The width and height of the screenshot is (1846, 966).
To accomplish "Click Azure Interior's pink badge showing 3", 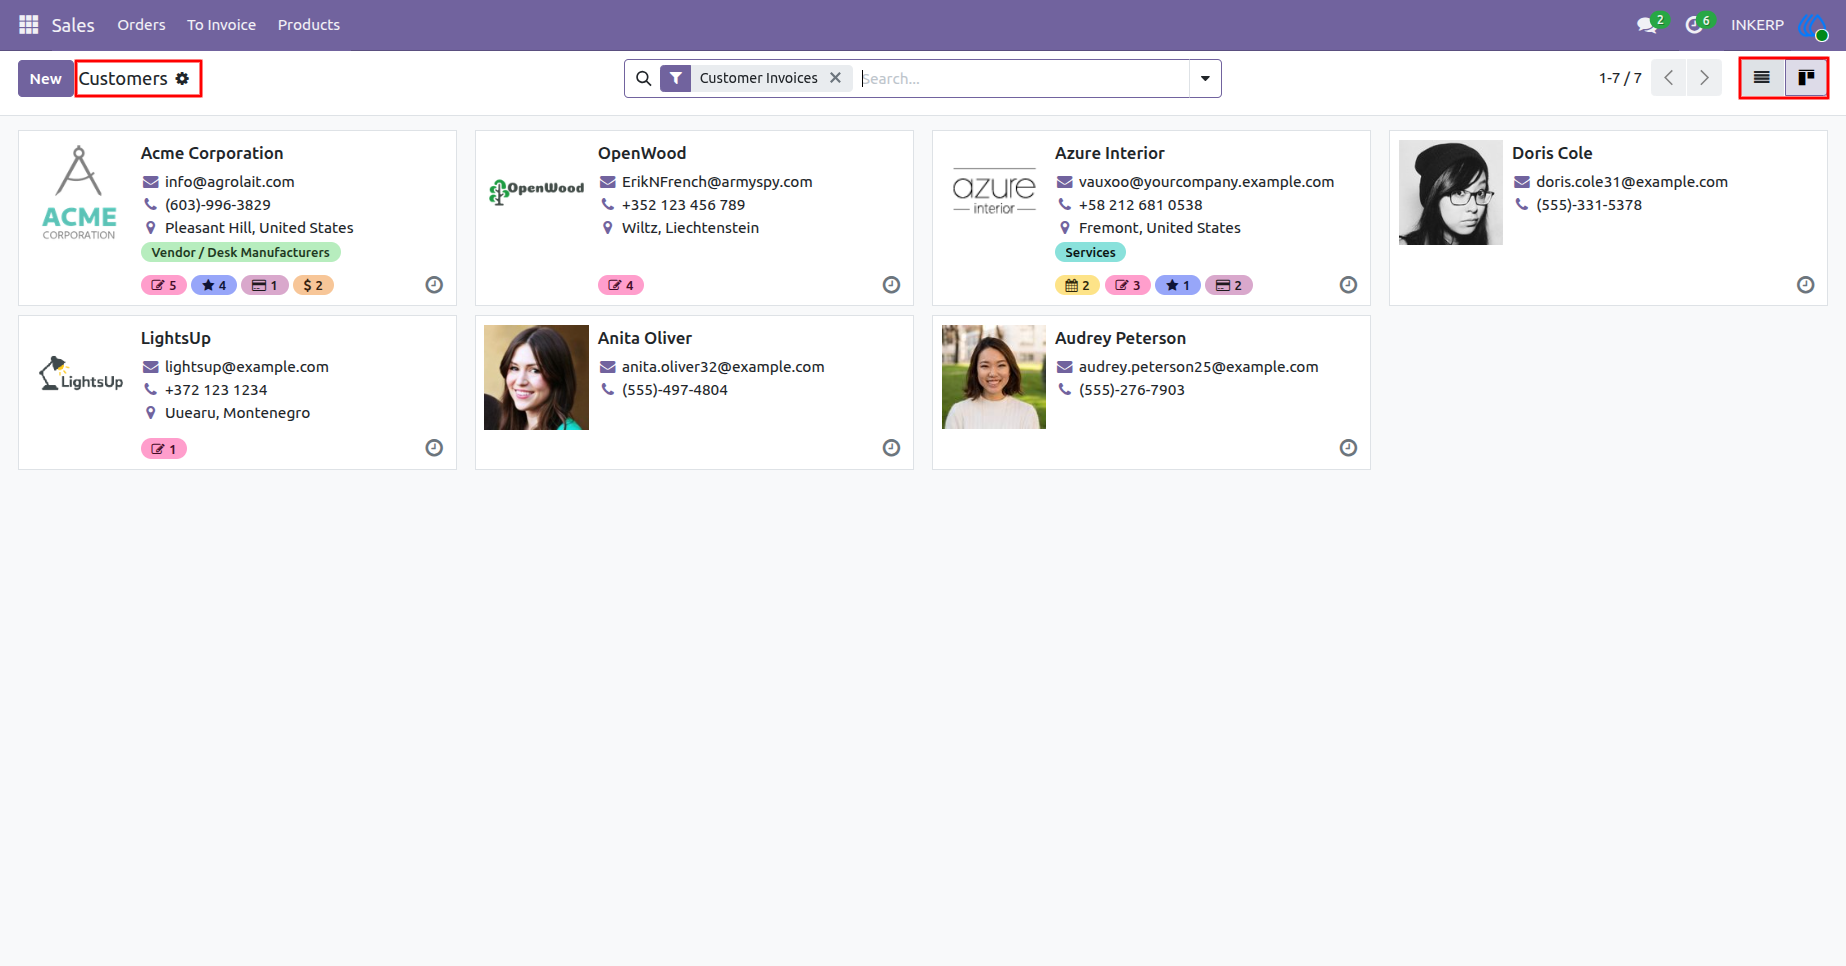I will tap(1128, 285).
